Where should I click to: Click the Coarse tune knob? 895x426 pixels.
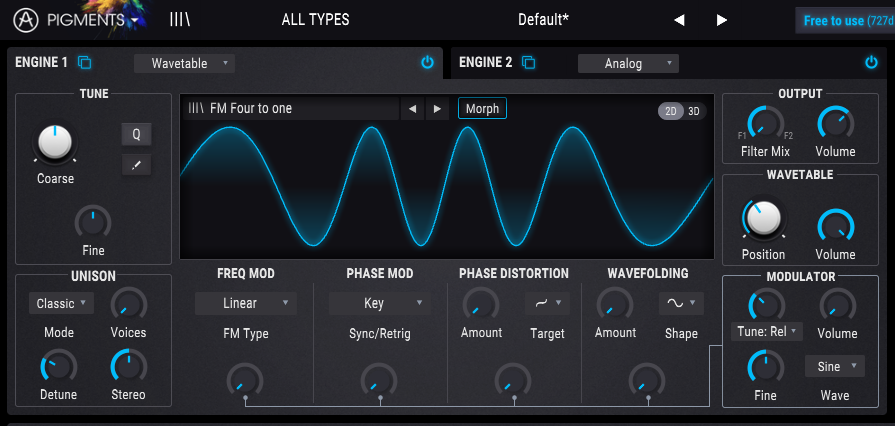(x=55, y=142)
